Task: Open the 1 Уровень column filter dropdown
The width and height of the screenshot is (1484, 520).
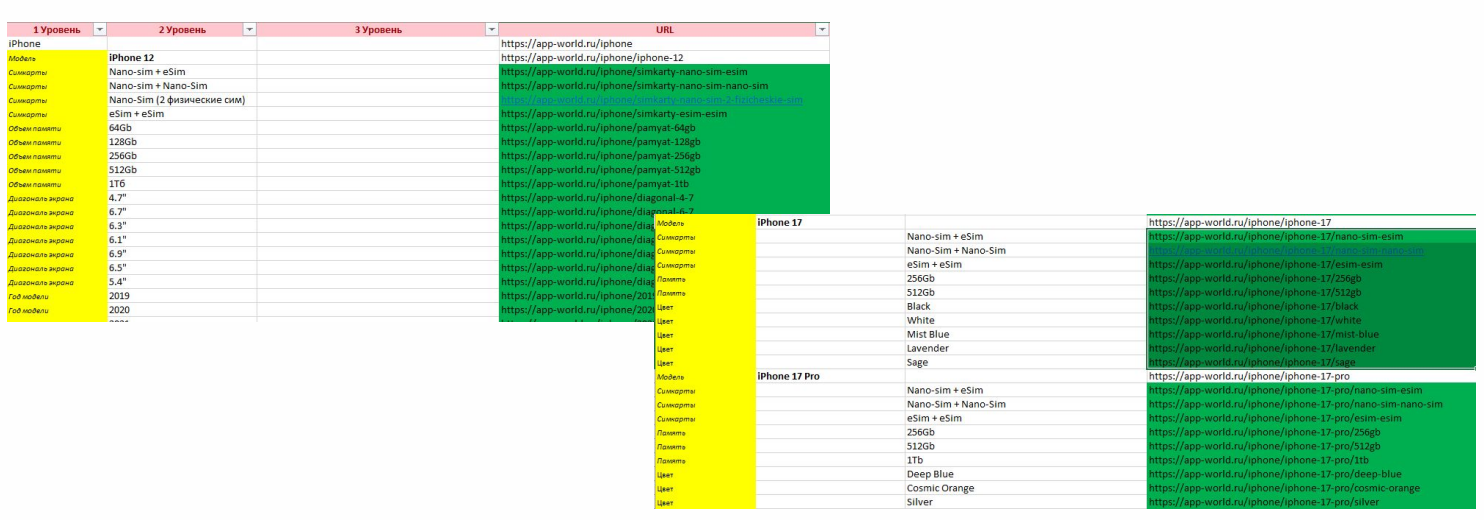Action: (x=98, y=30)
